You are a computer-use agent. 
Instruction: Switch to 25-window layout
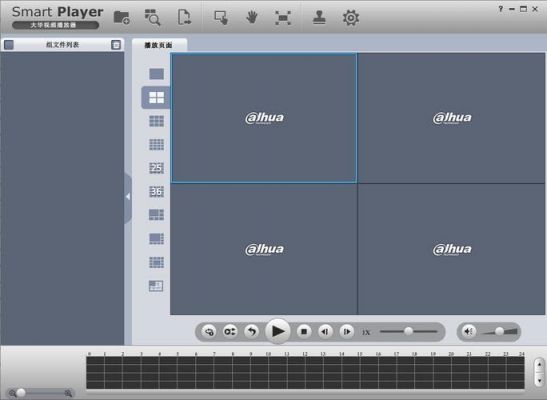coord(156,168)
